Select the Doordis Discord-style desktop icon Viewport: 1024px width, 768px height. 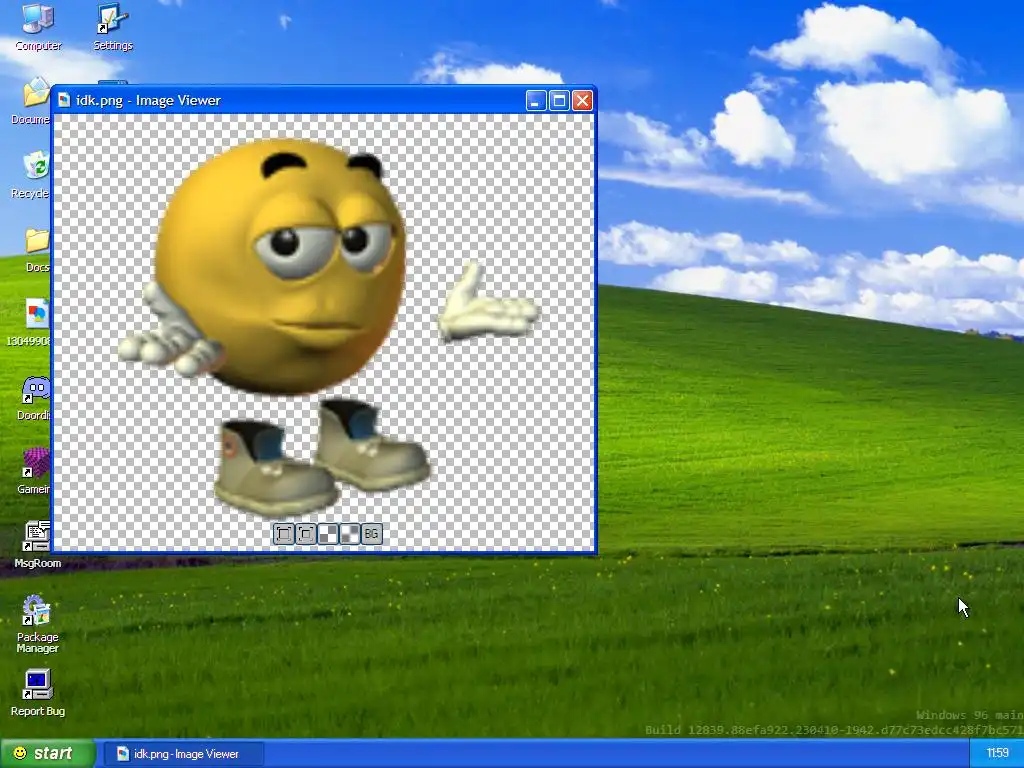34,398
